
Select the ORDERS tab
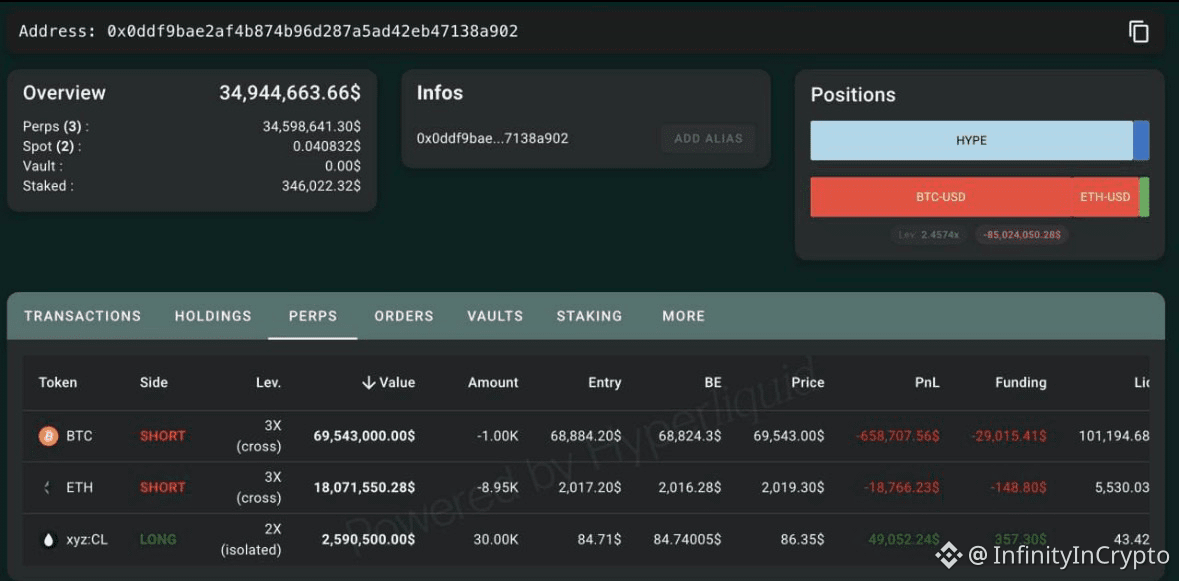404,316
